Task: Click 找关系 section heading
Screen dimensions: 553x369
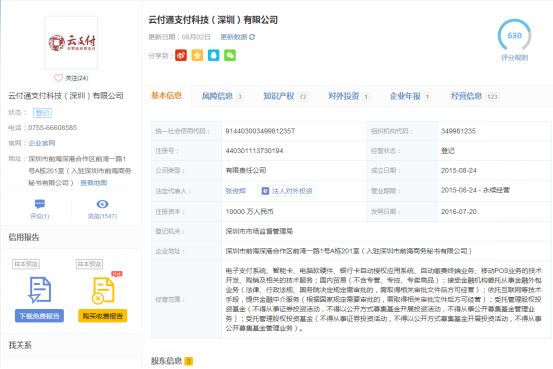Action: point(20,345)
